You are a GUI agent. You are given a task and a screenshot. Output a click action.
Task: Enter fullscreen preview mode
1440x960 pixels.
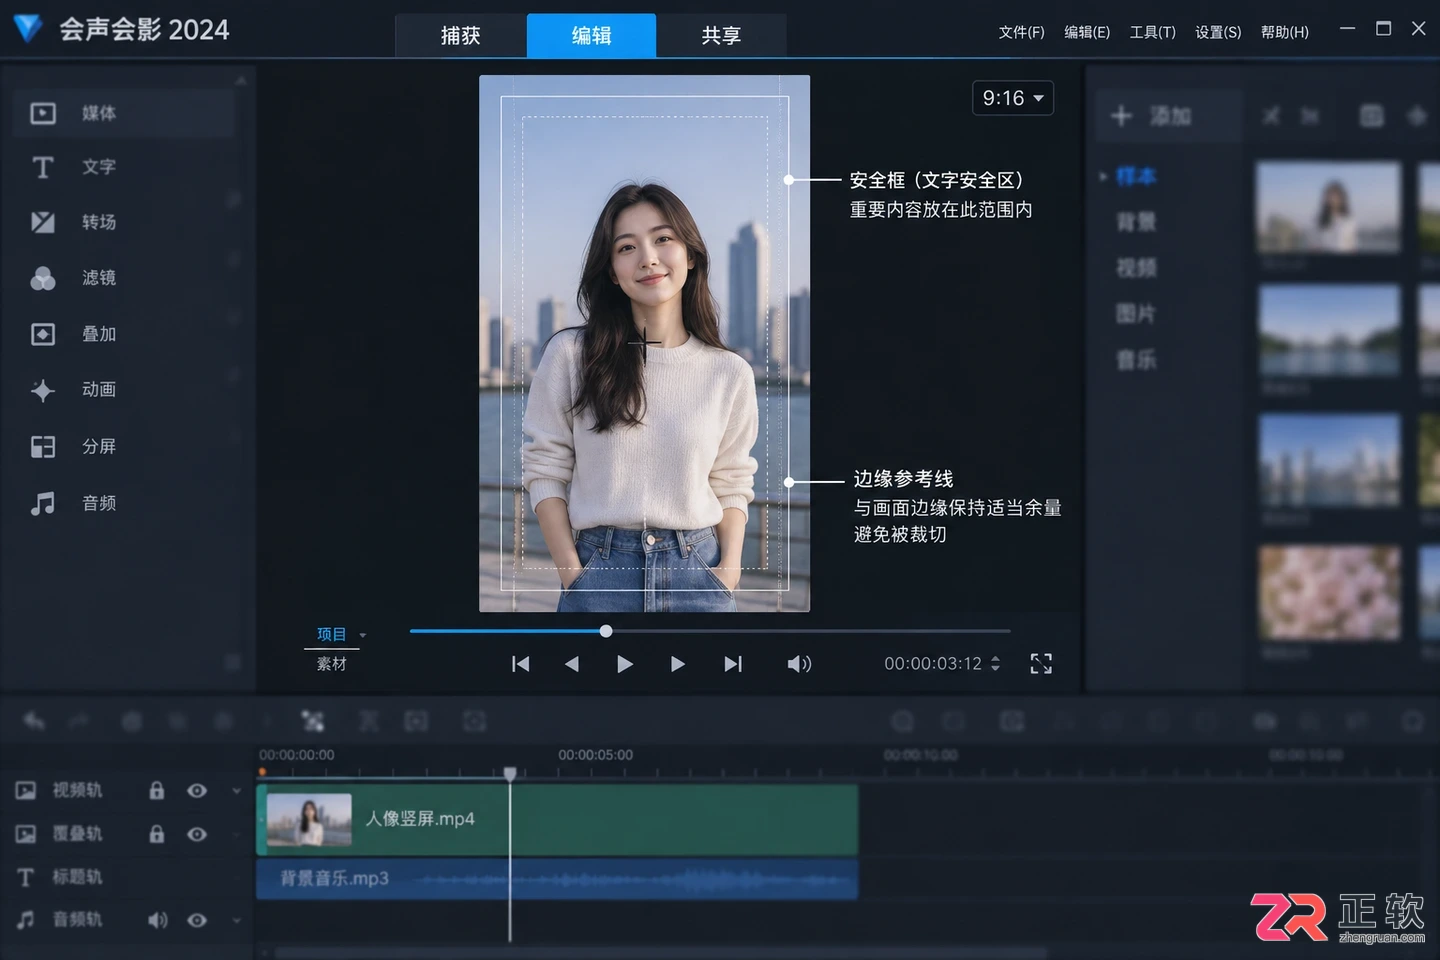point(1041,664)
